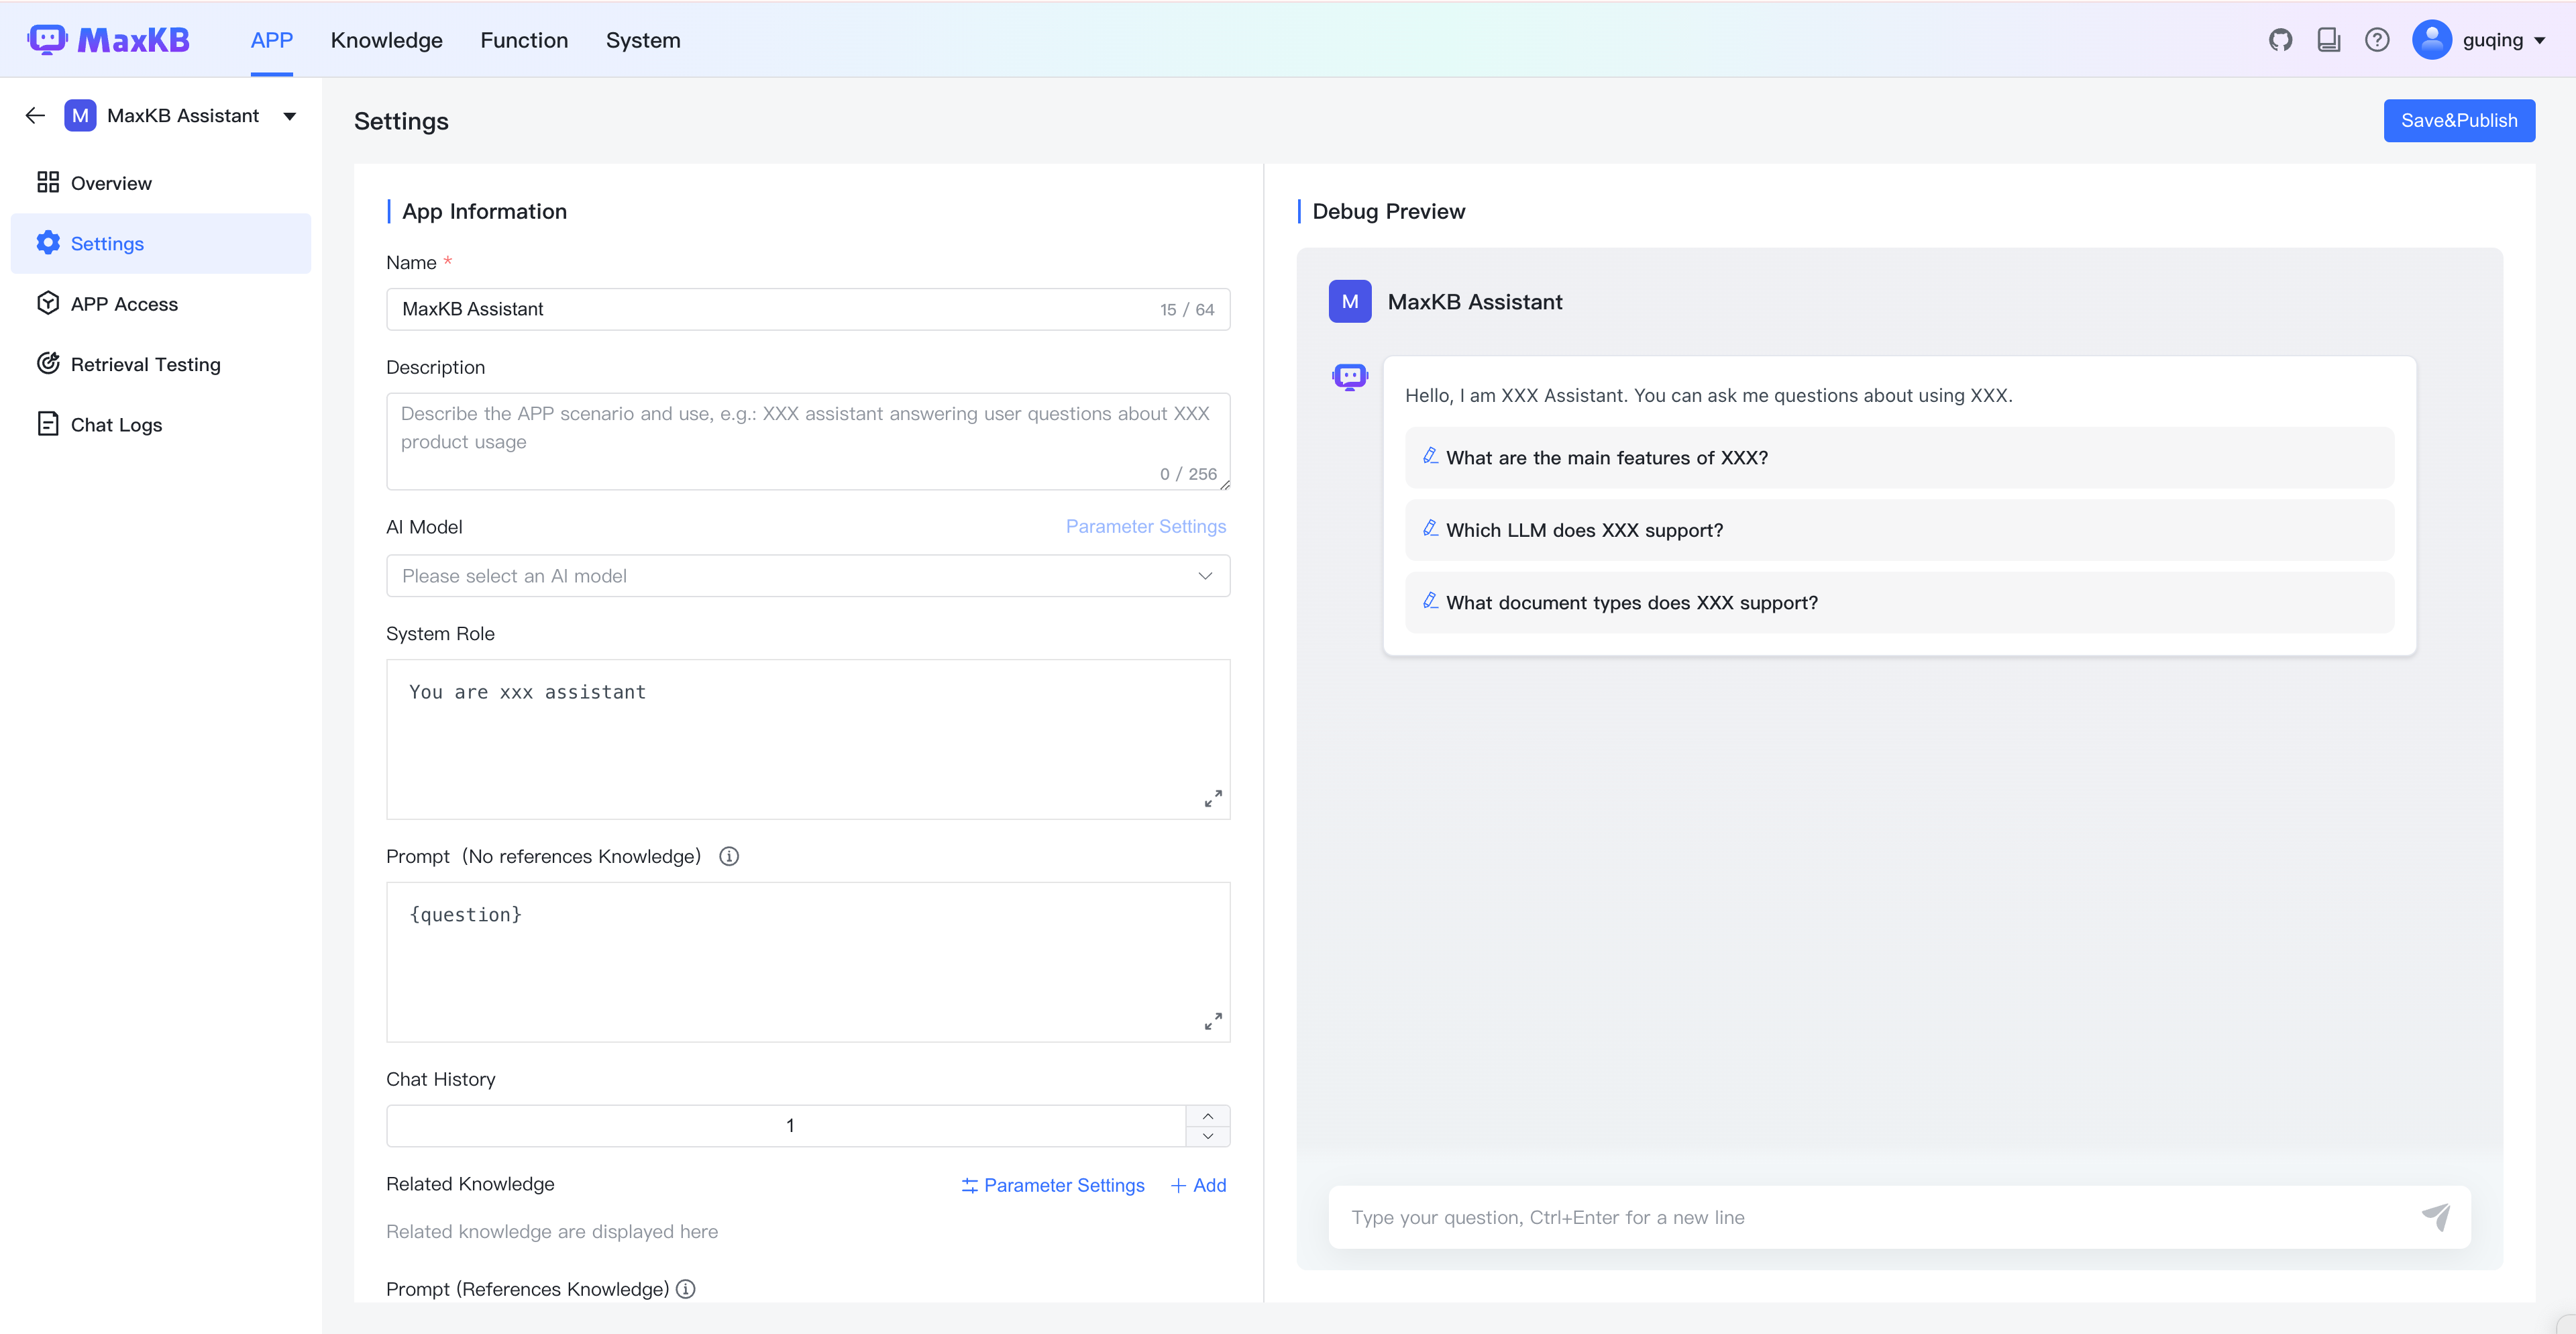The height and width of the screenshot is (1334, 2576).
Task: Click the Name input field
Action: click(808, 309)
